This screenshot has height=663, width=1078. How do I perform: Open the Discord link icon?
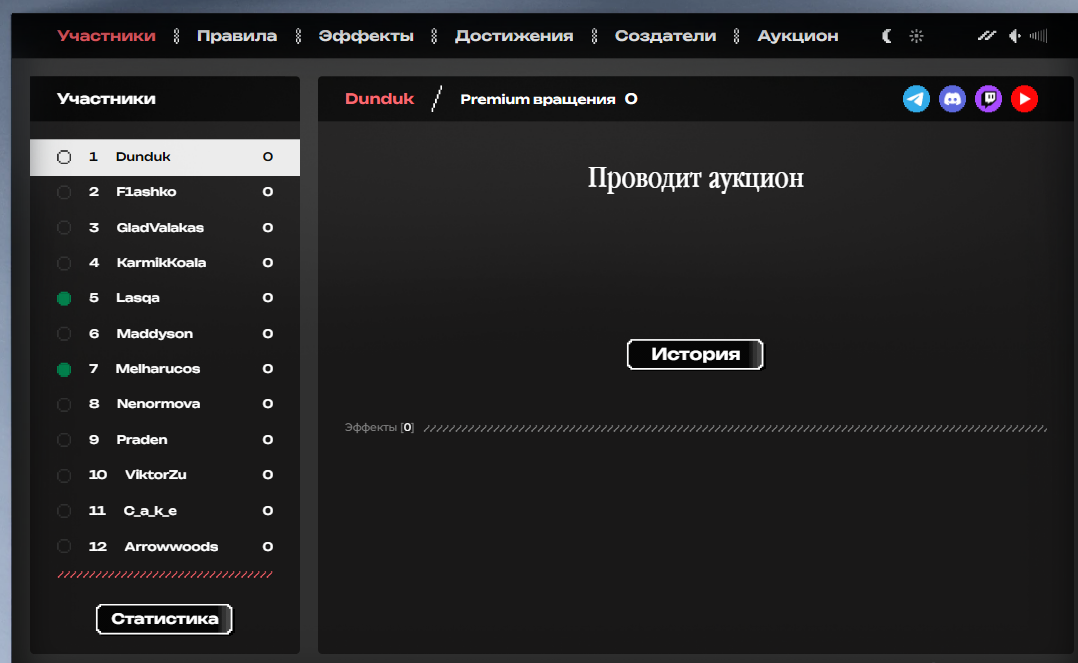coord(952,99)
